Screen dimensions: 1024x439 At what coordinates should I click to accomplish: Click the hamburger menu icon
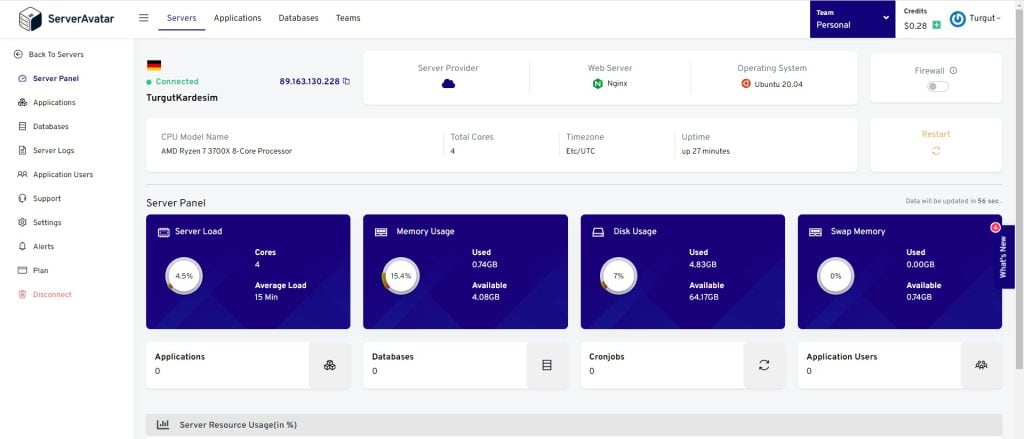144,18
